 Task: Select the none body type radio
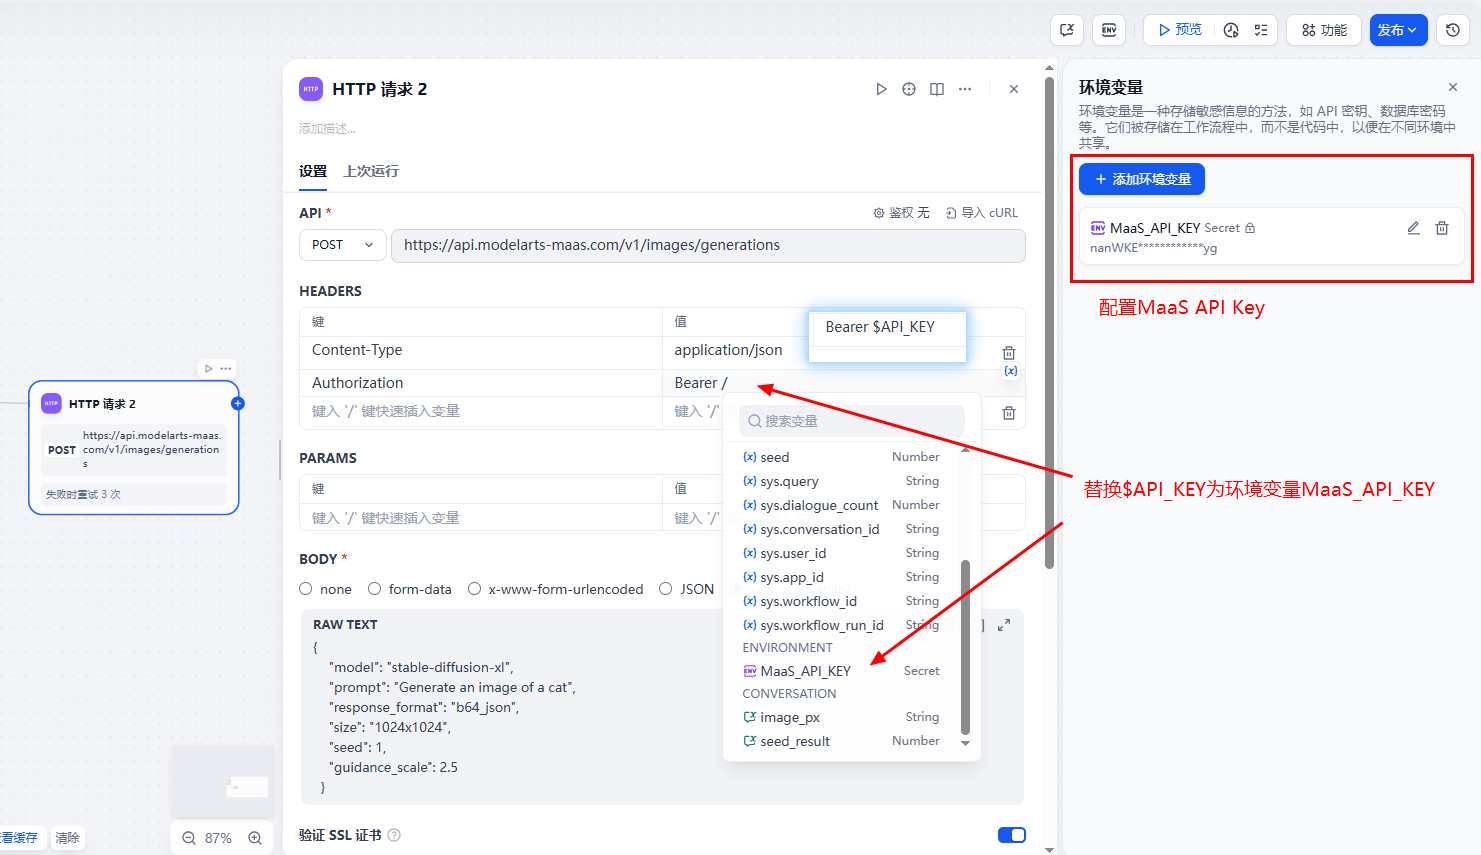306,589
